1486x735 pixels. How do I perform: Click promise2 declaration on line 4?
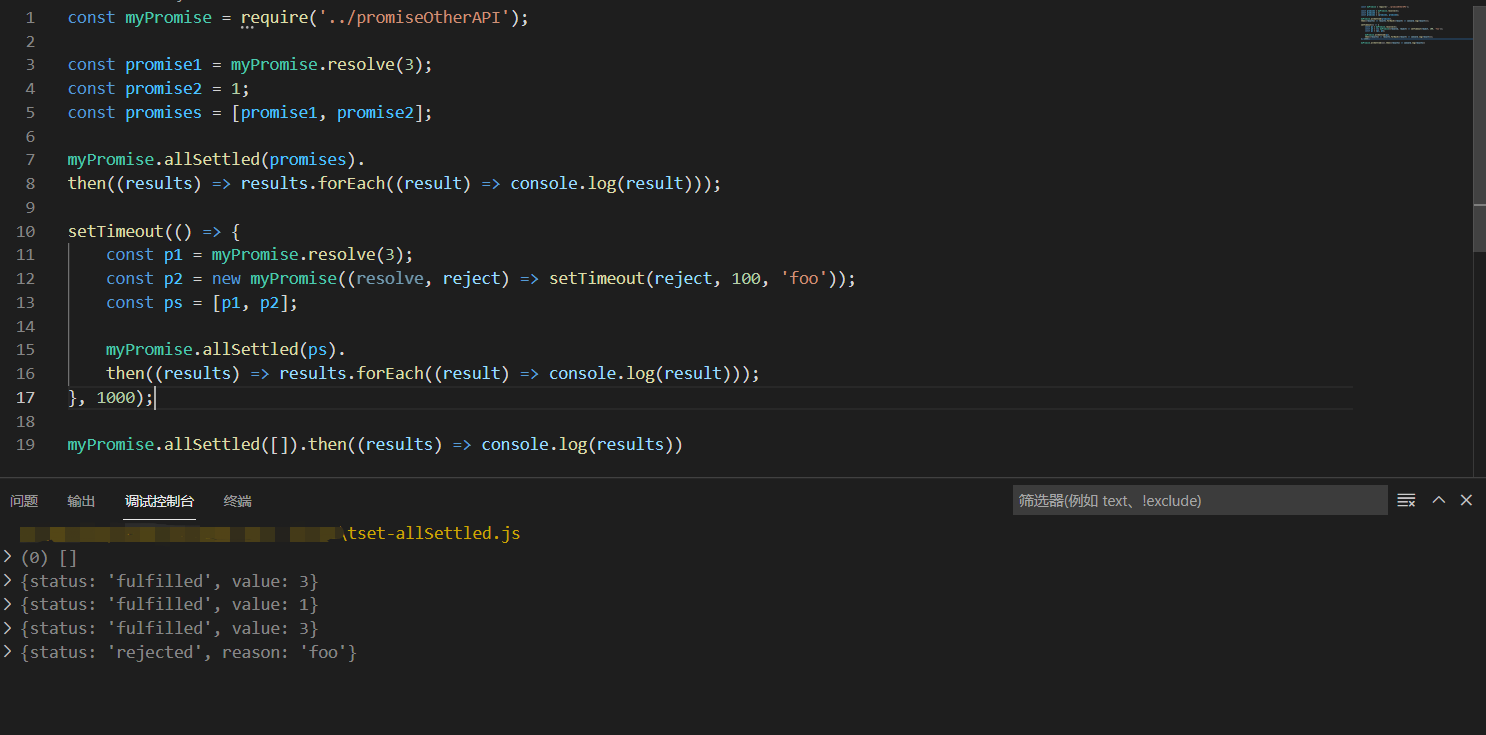(163, 89)
